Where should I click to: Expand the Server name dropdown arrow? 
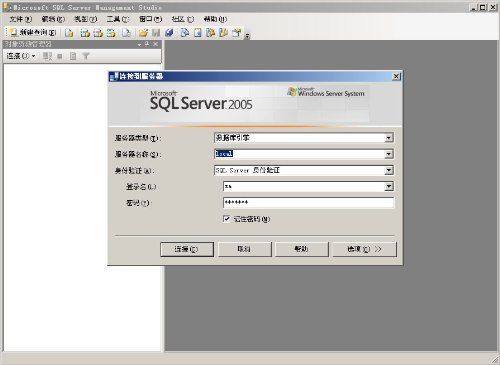(x=389, y=154)
